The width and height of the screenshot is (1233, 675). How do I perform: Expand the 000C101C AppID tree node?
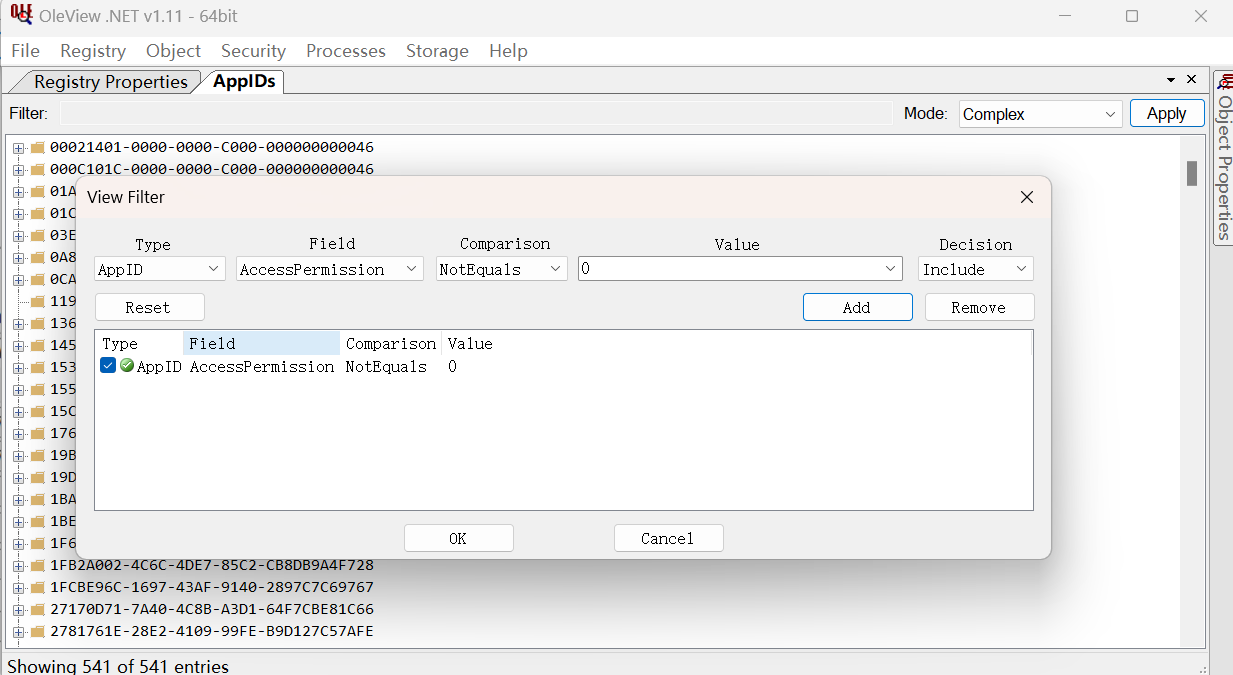18,169
